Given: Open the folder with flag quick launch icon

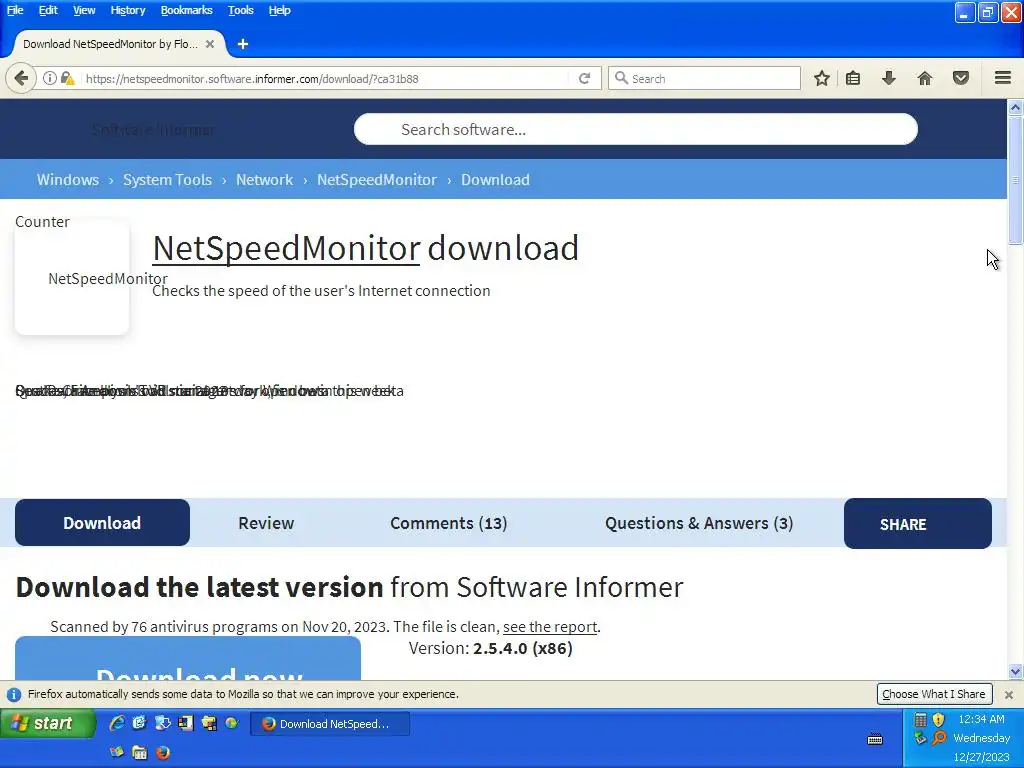Looking at the screenshot, I should click(209, 723).
